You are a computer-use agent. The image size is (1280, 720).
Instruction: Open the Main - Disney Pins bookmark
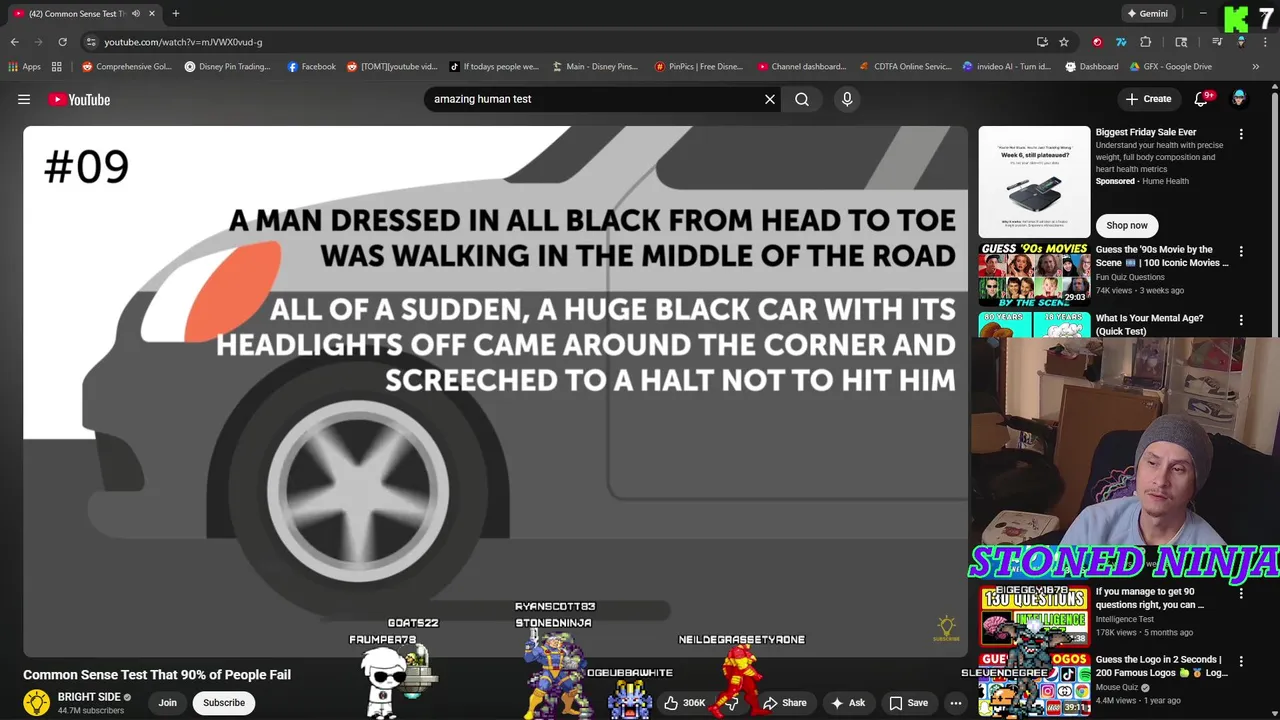(x=594, y=67)
